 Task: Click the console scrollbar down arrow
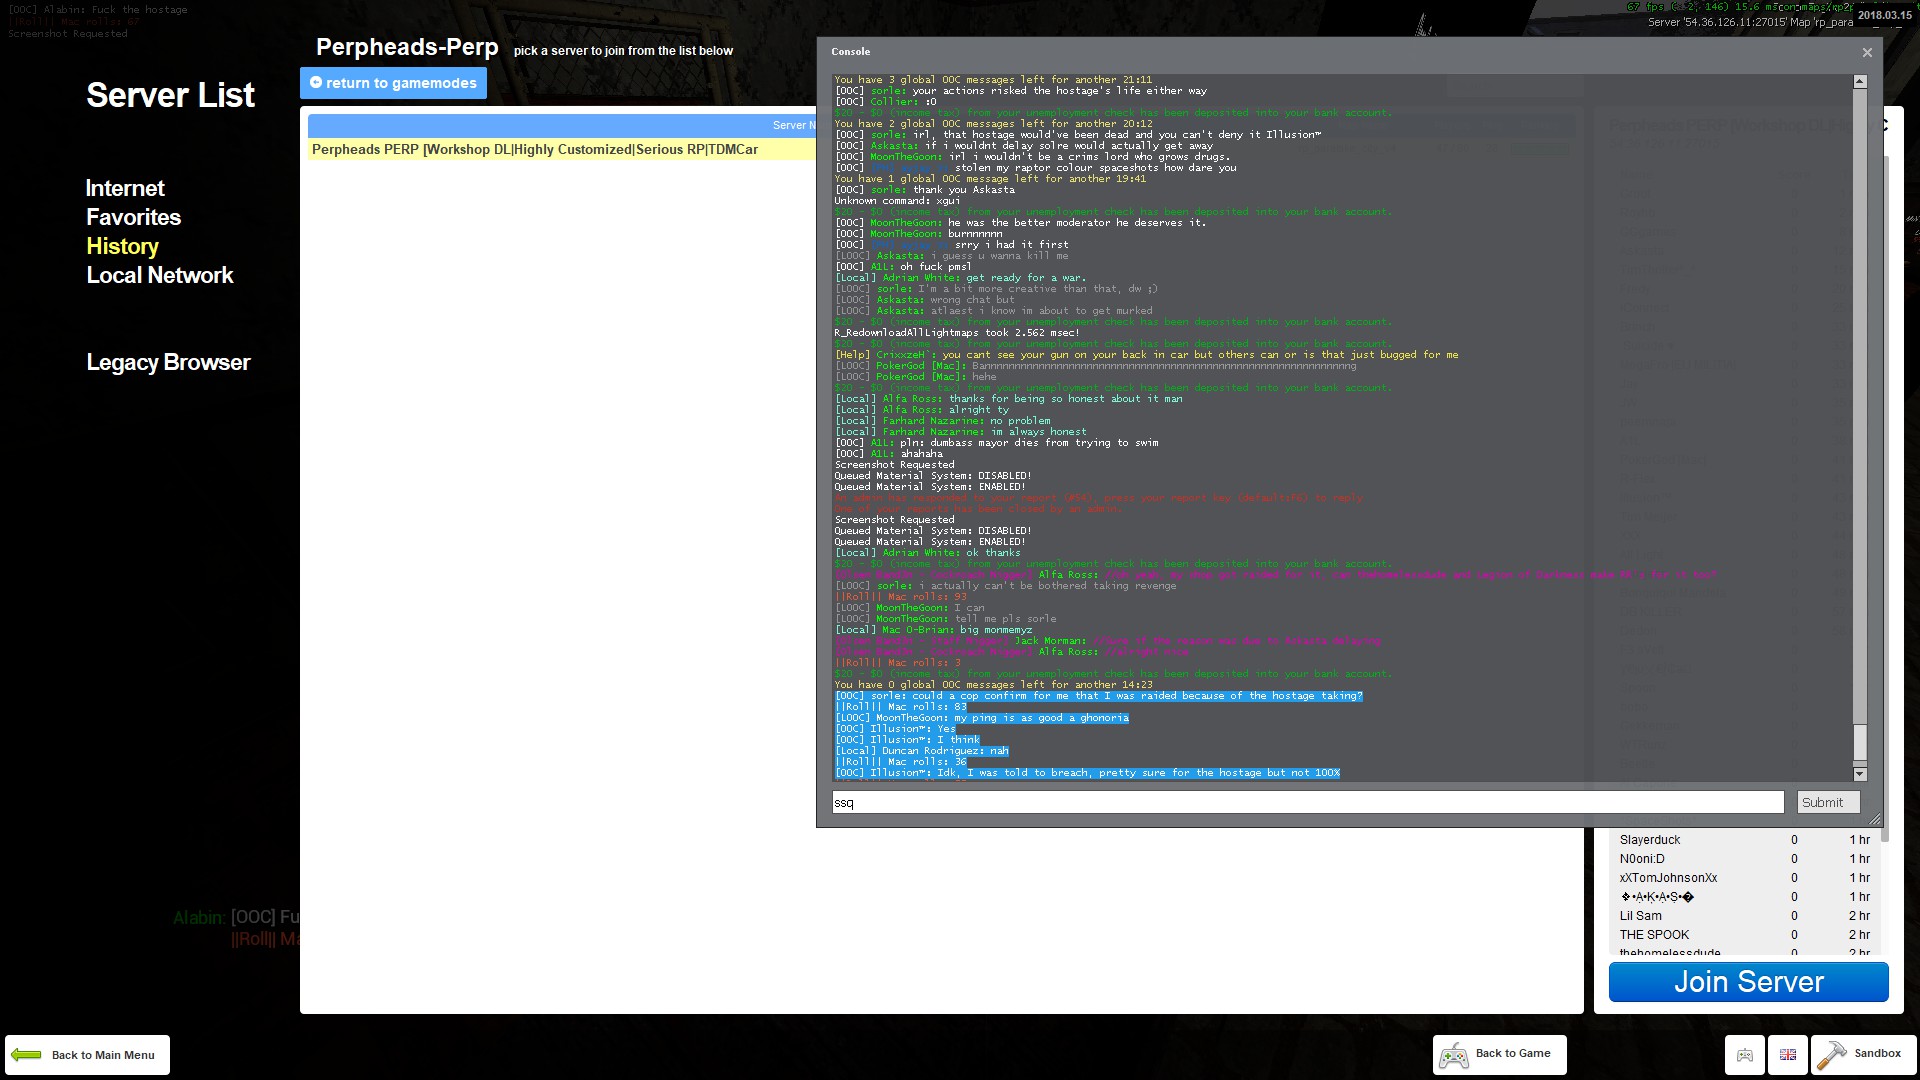point(1860,774)
